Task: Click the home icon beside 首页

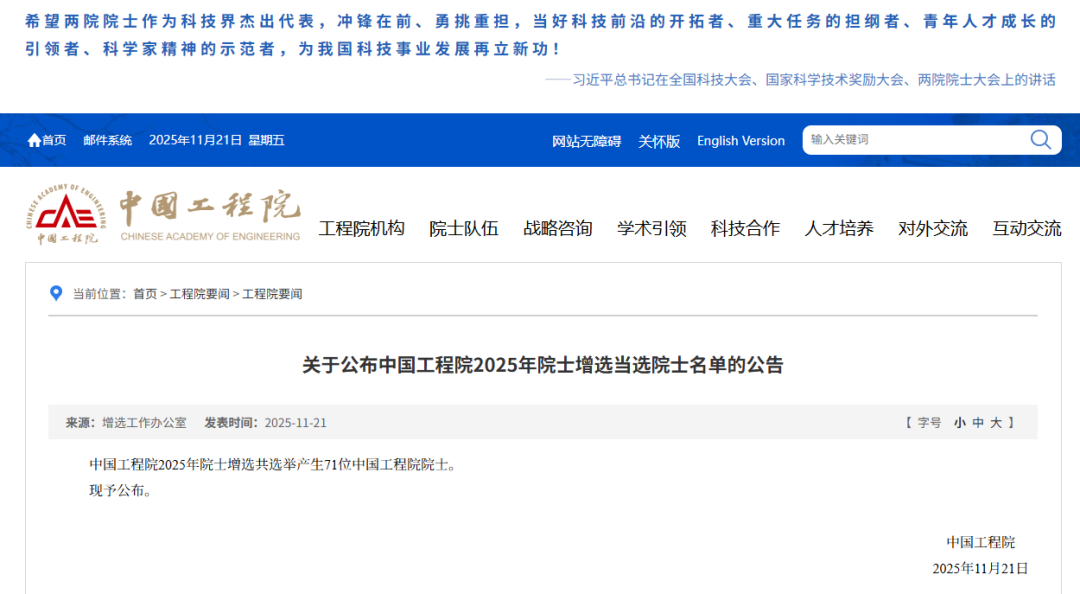Action: [34, 141]
